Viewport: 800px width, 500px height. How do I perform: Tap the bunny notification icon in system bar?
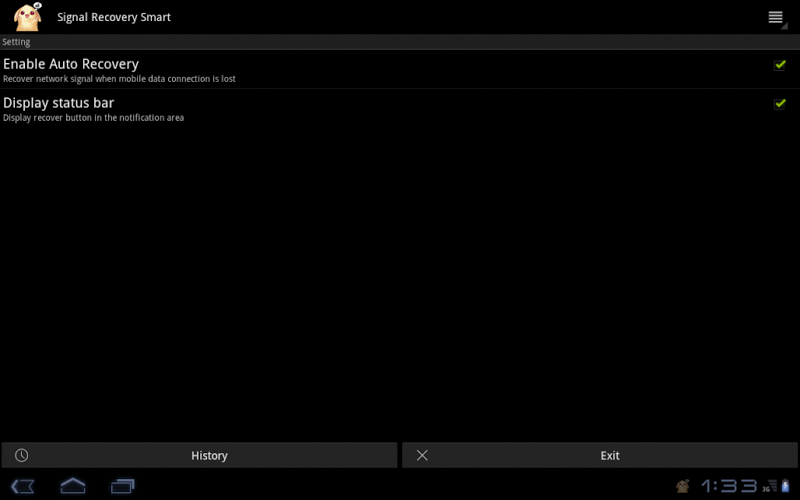pyautogui.click(x=683, y=486)
